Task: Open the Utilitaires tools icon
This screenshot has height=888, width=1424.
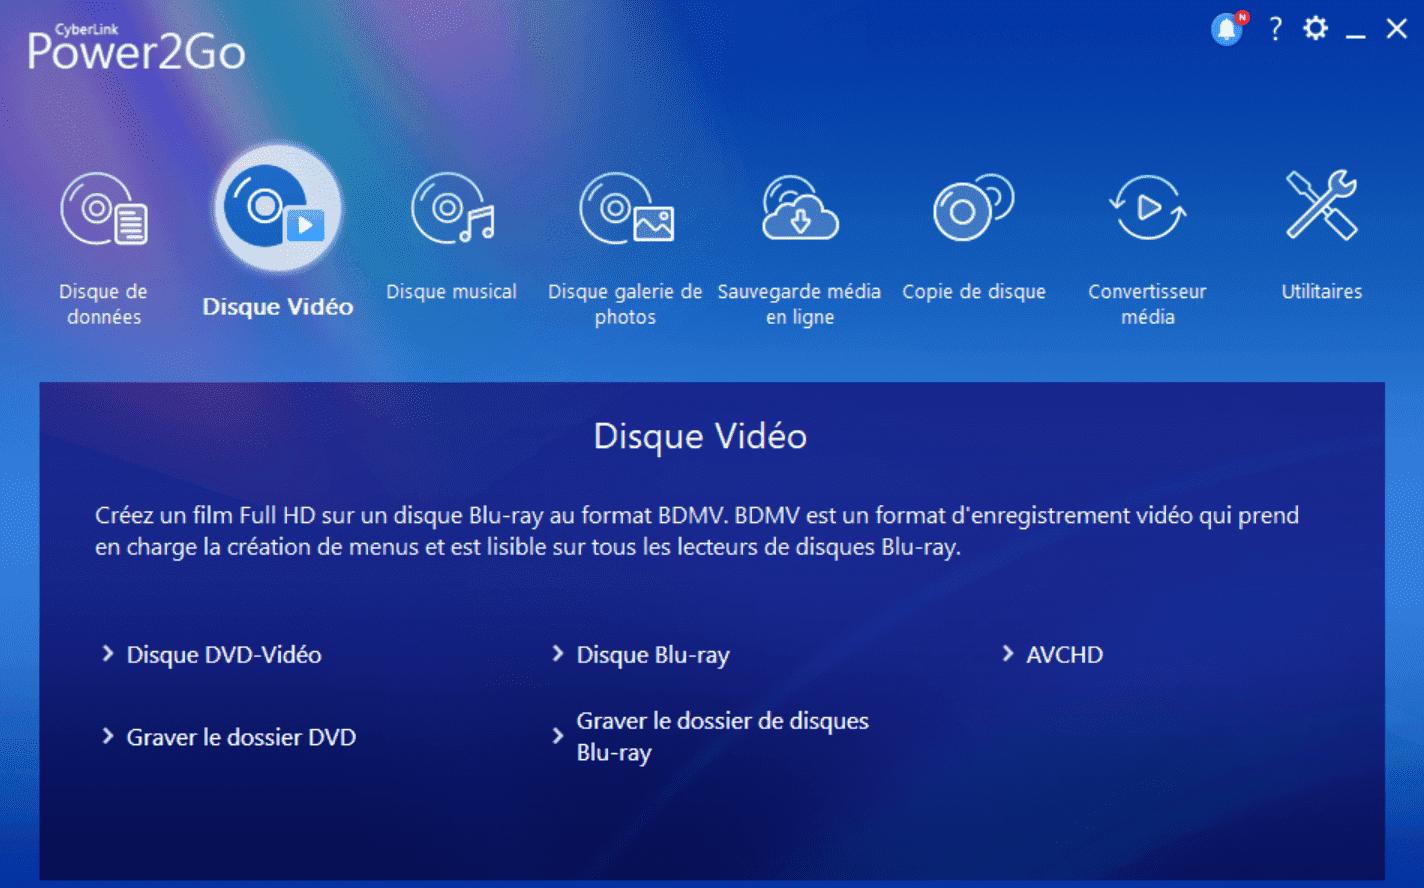Action: (1321, 205)
